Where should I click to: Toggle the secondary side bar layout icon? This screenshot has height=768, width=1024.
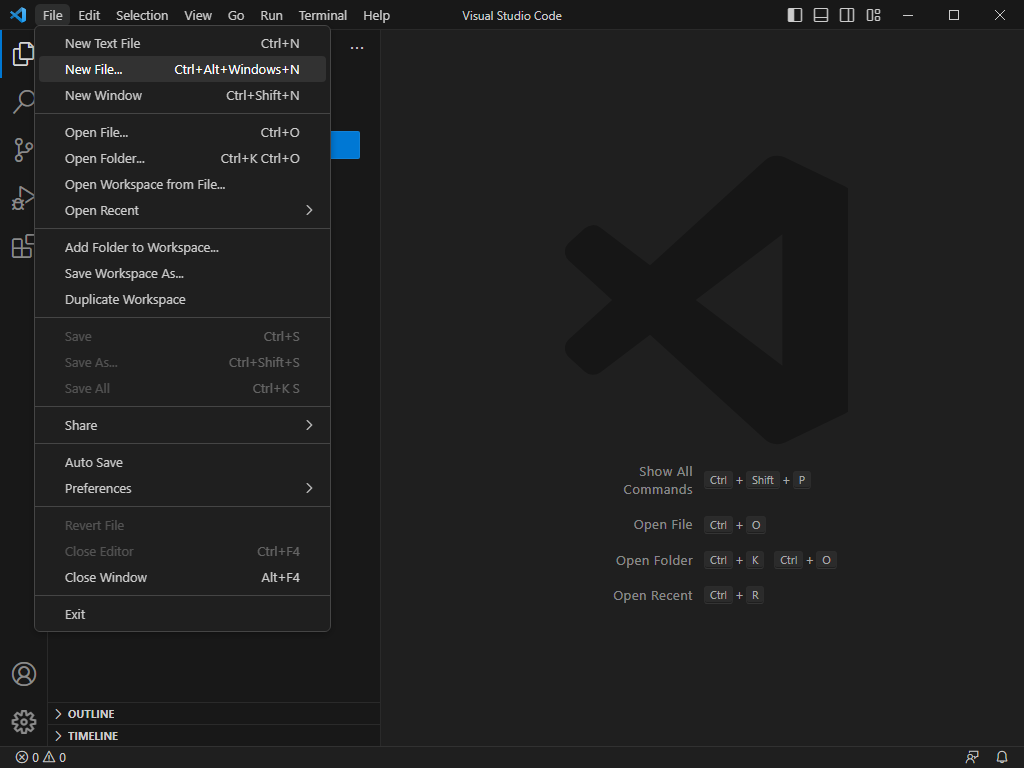847,15
